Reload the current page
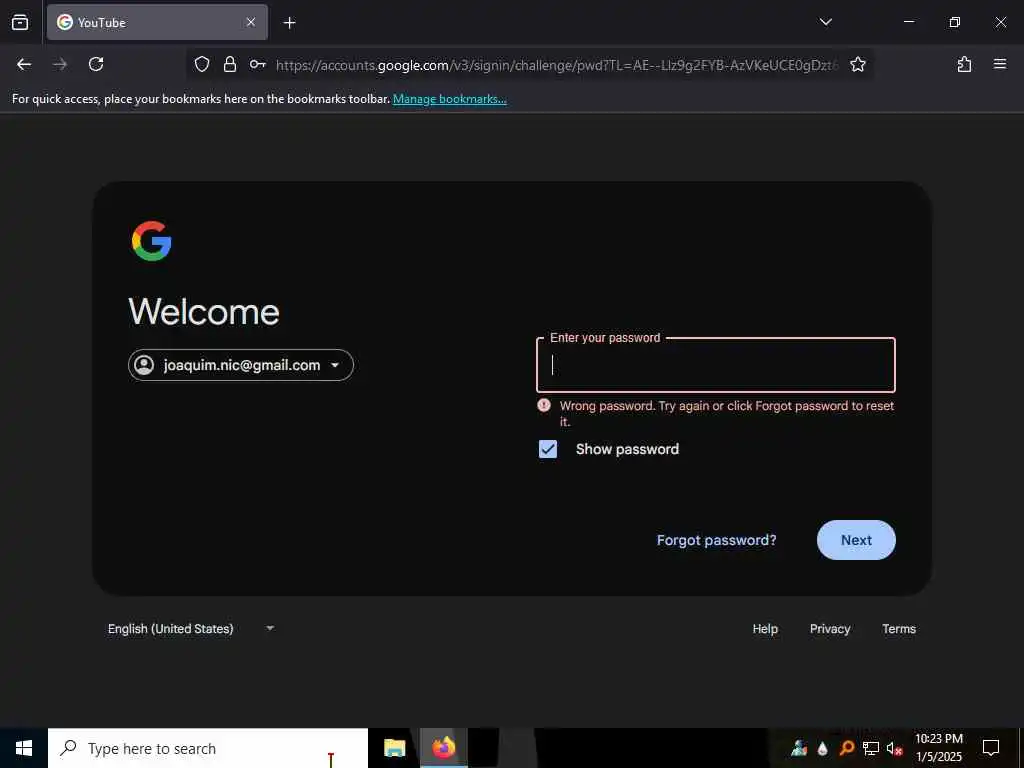This screenshot has height=768, width=1024. 96,64
